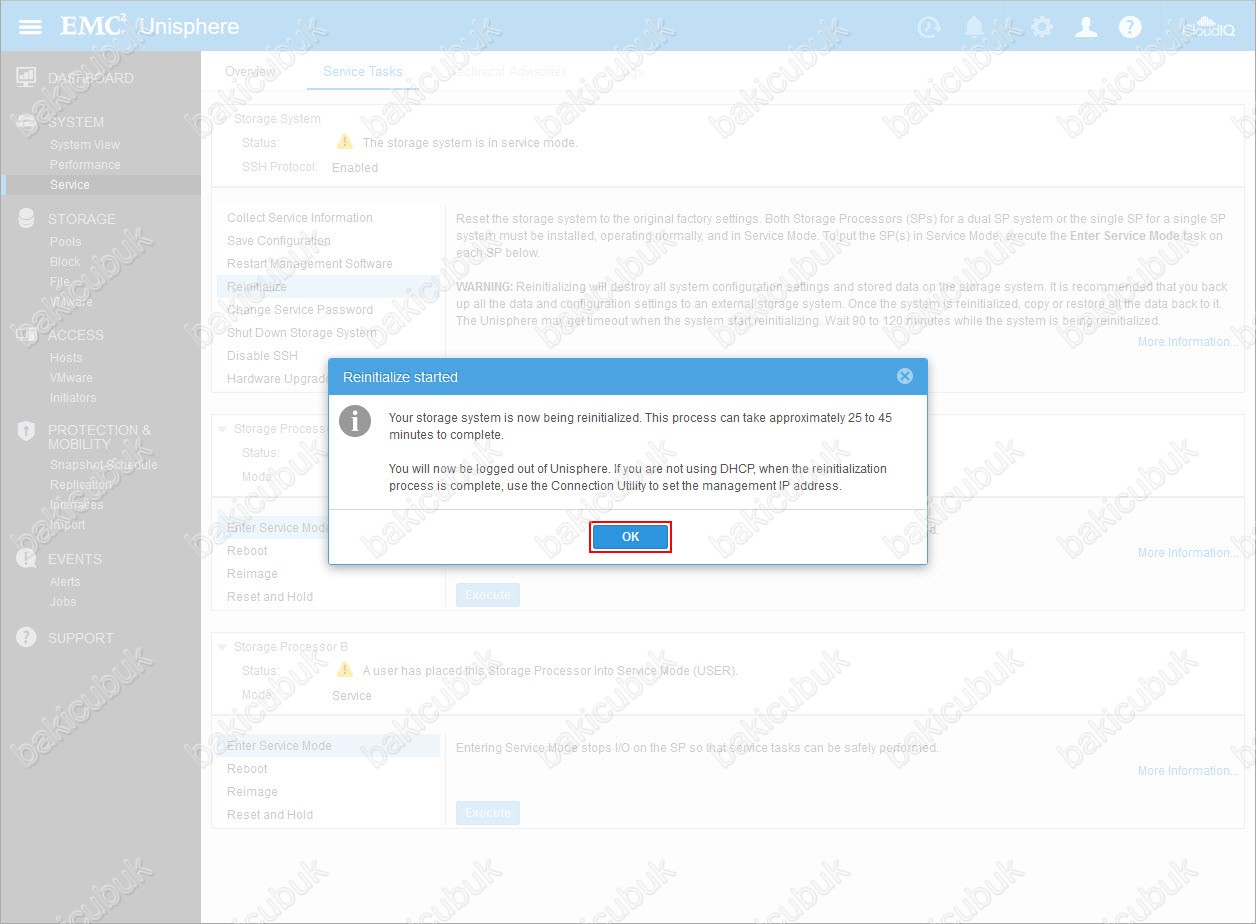Open Jobs under Events
The image size is (1256, 924).
click(63, 602)
